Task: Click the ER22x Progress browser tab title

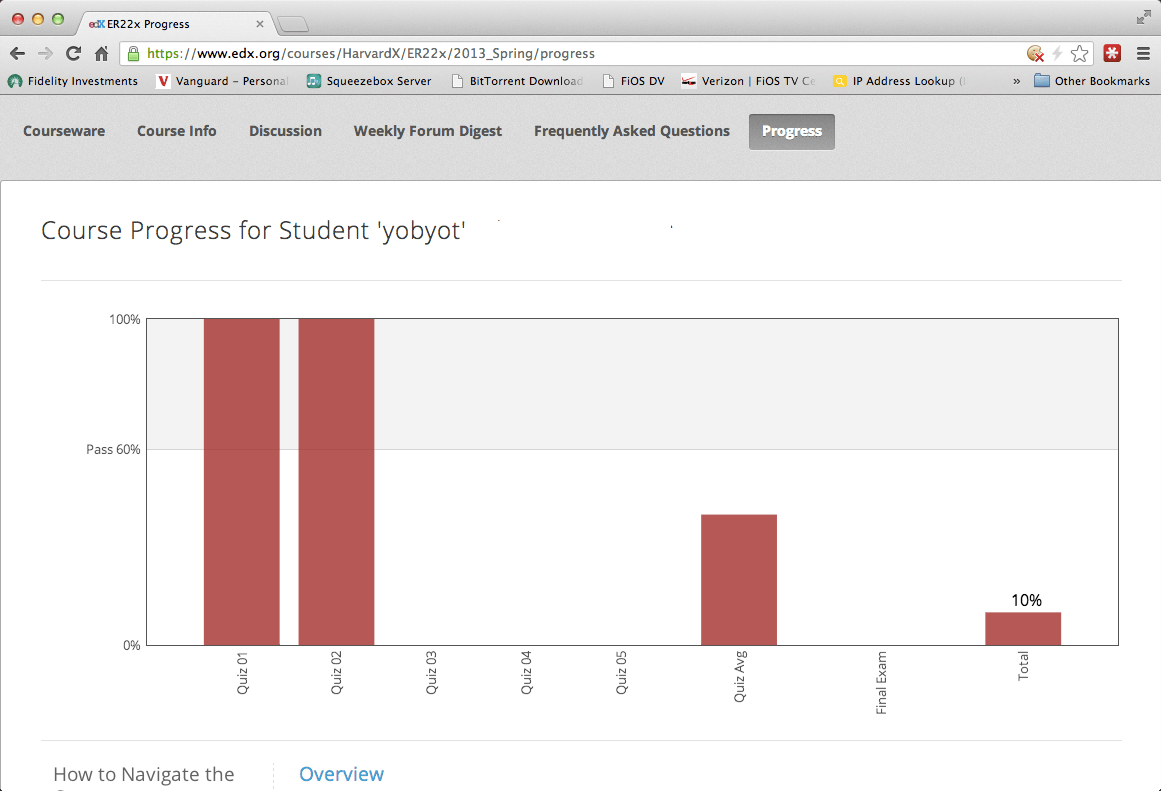Action: [x=148, y=24]
